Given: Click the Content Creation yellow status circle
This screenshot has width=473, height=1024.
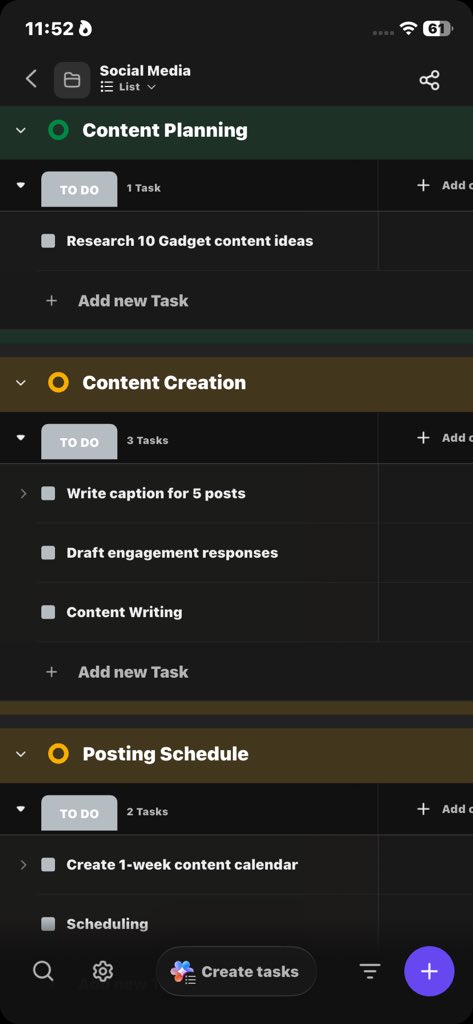Looking at the screenshot, I should (58, 383).
